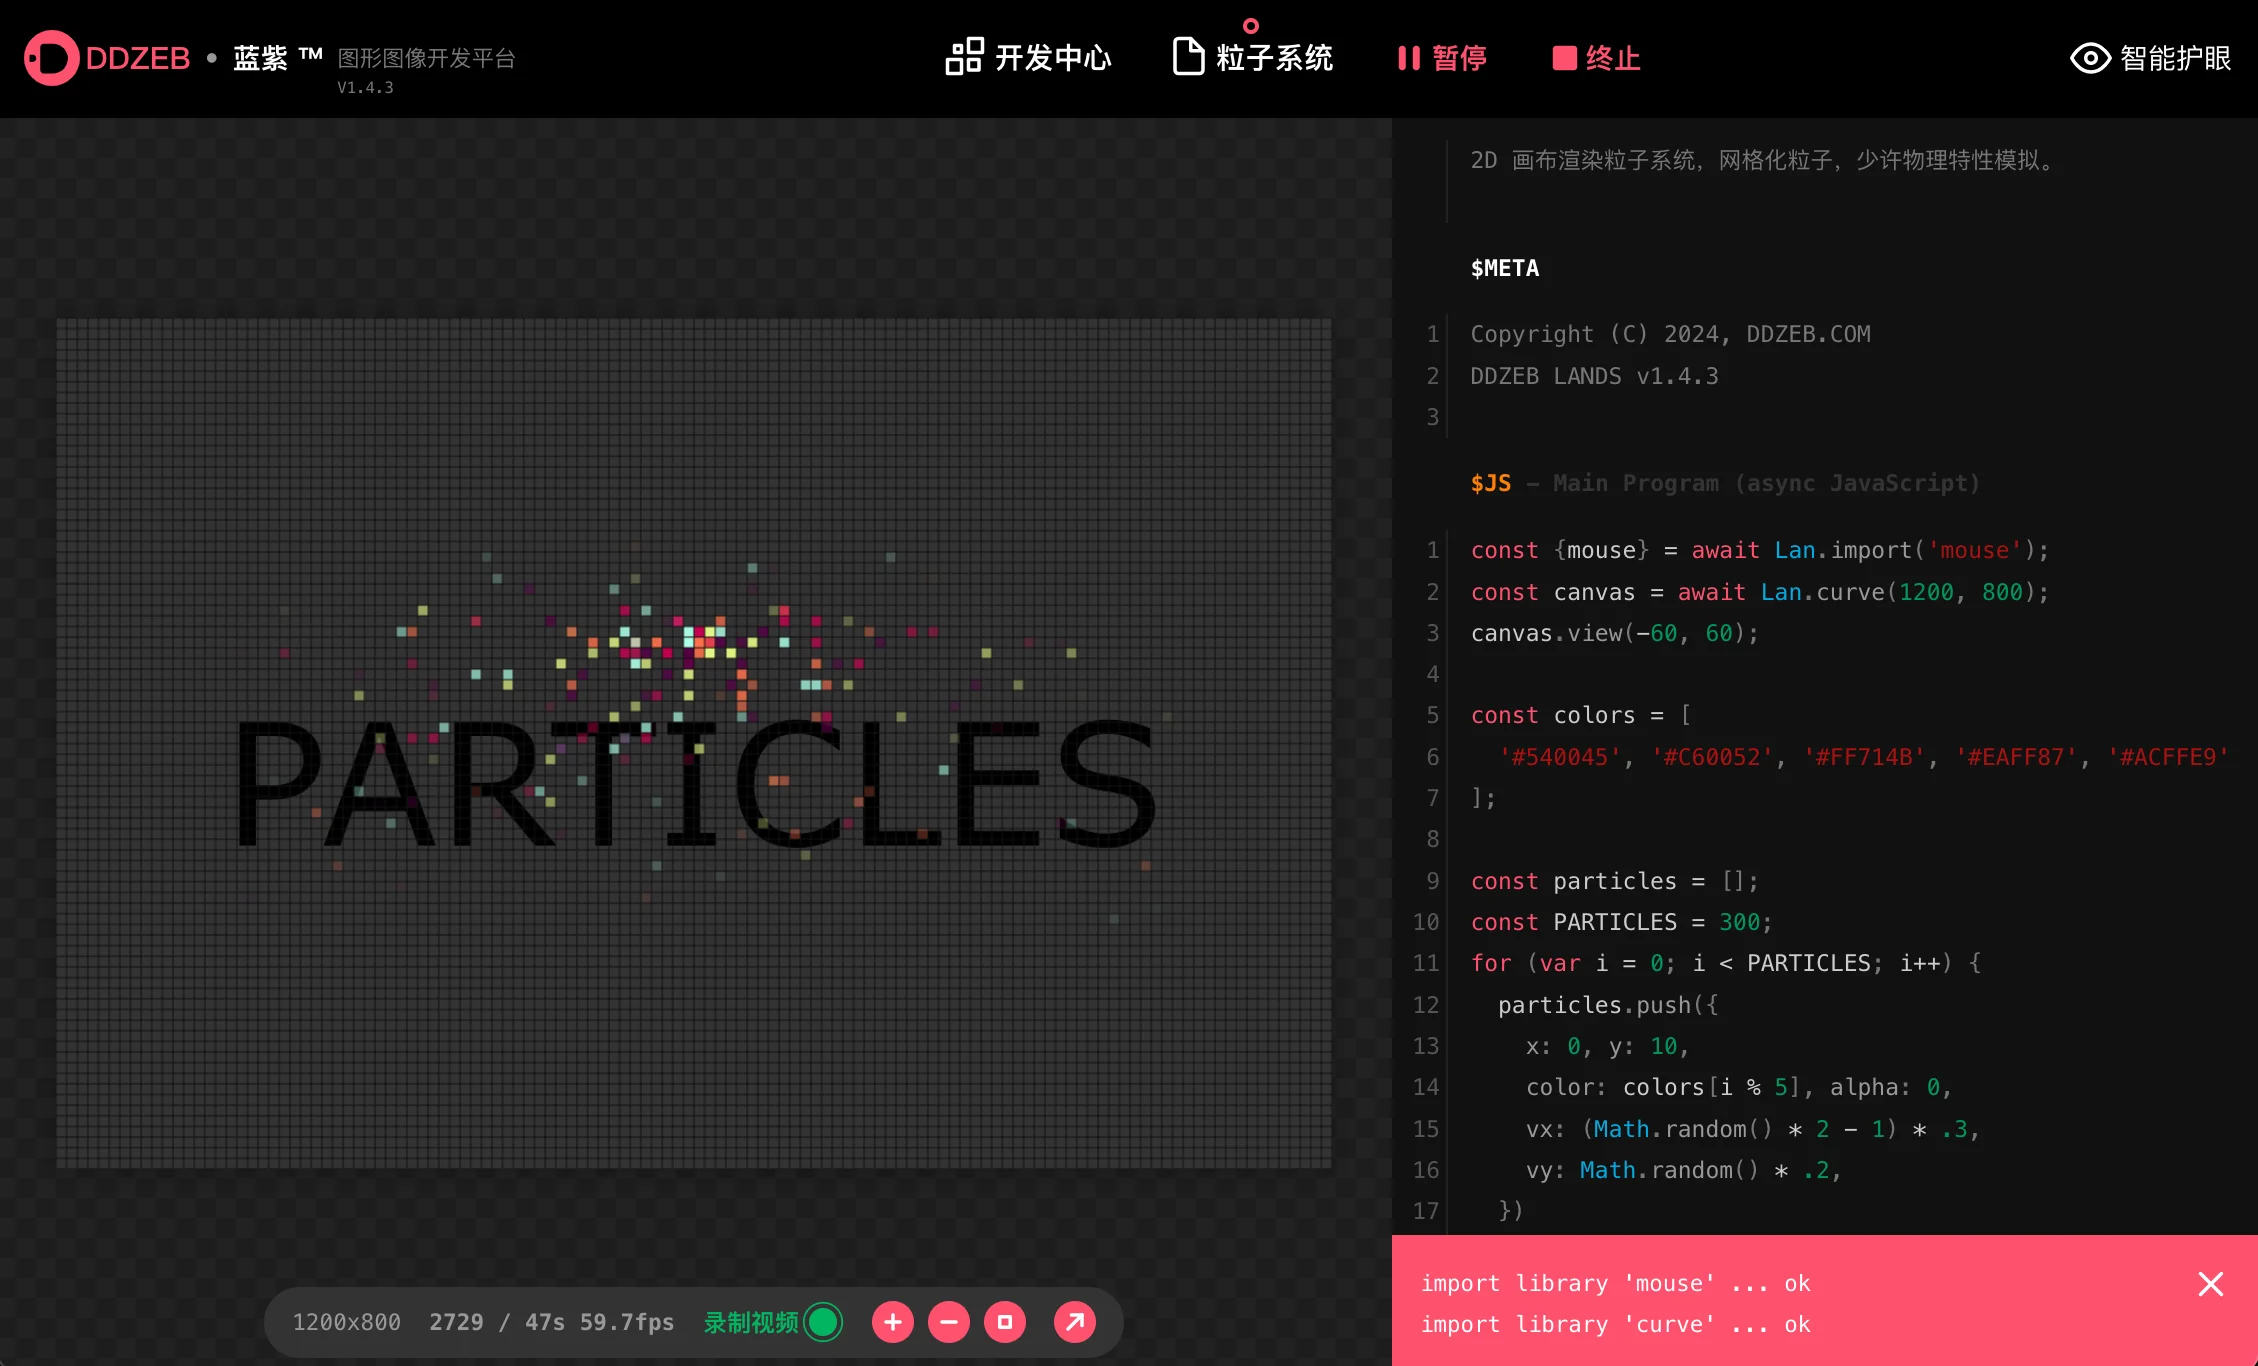Click the '#C60052' color string
The width and height of the screenshot is (2258, 1366).
tap(1712, 757)
